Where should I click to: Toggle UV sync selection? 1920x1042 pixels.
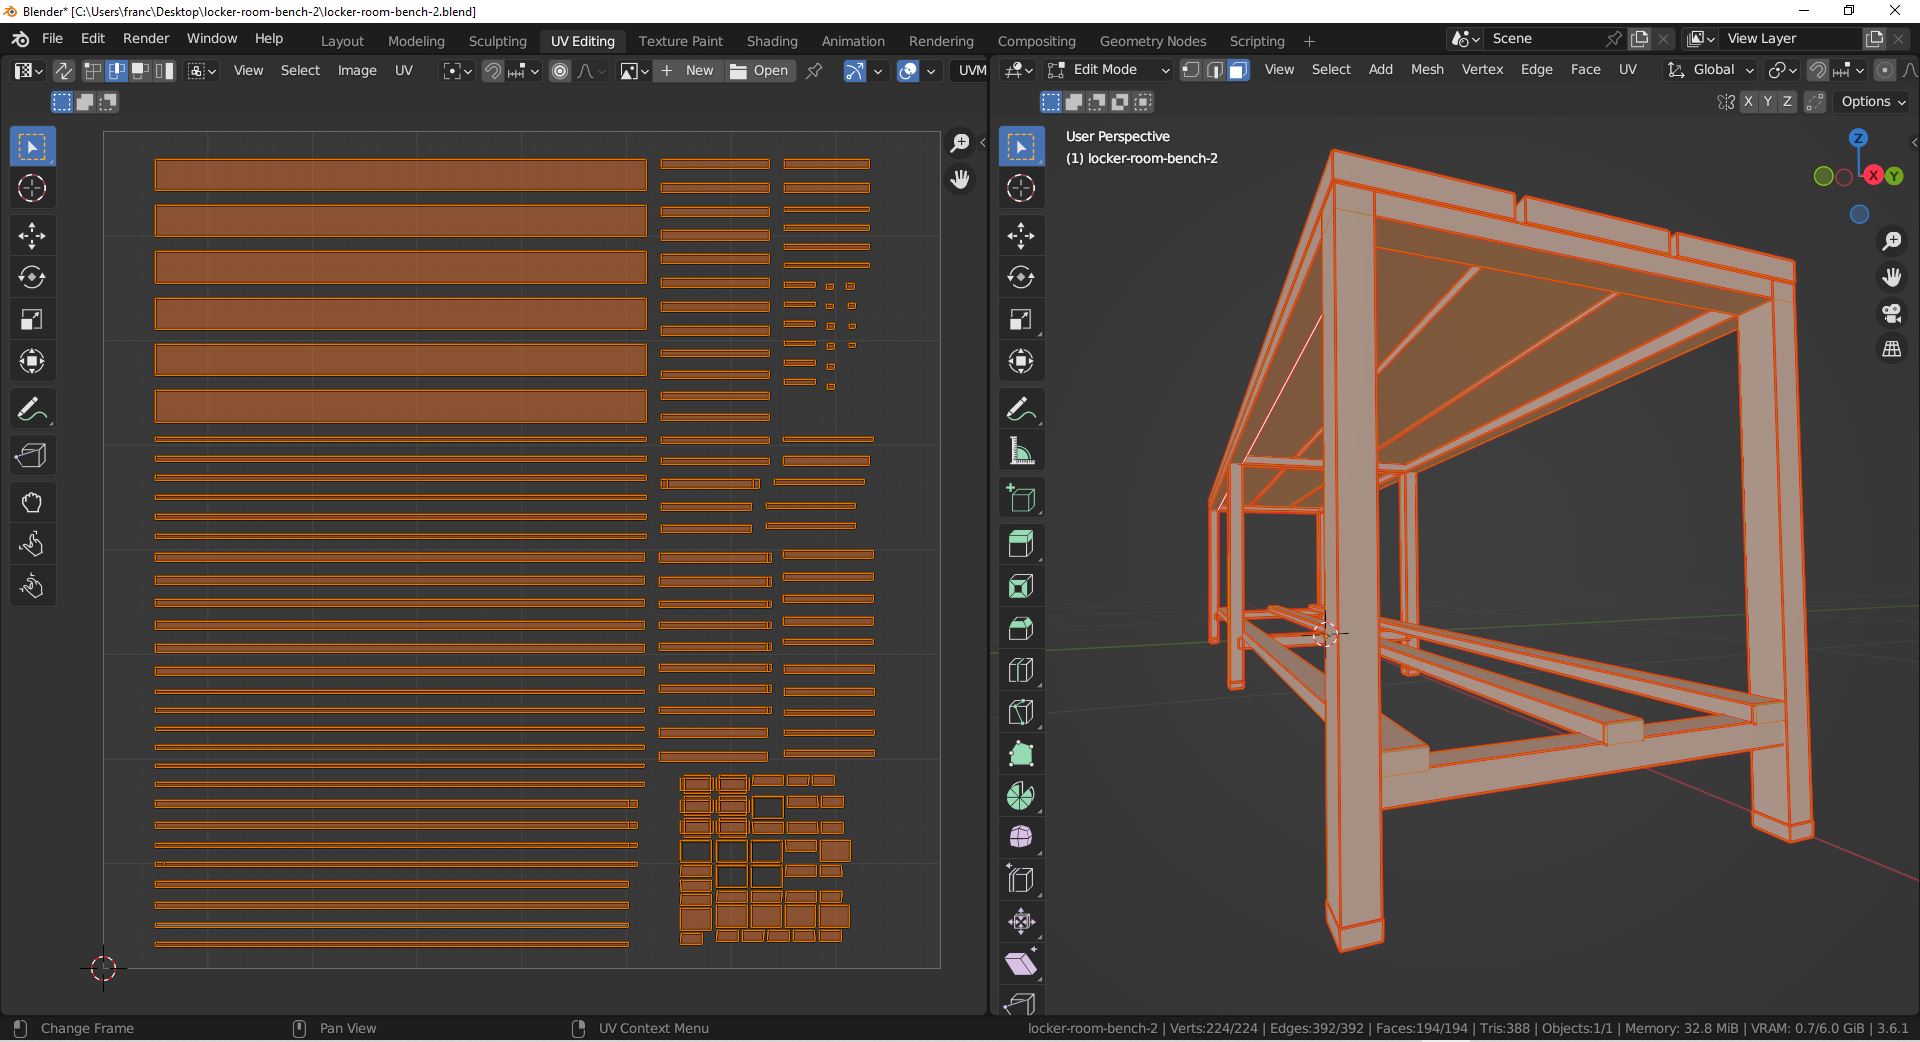(63, 71)
